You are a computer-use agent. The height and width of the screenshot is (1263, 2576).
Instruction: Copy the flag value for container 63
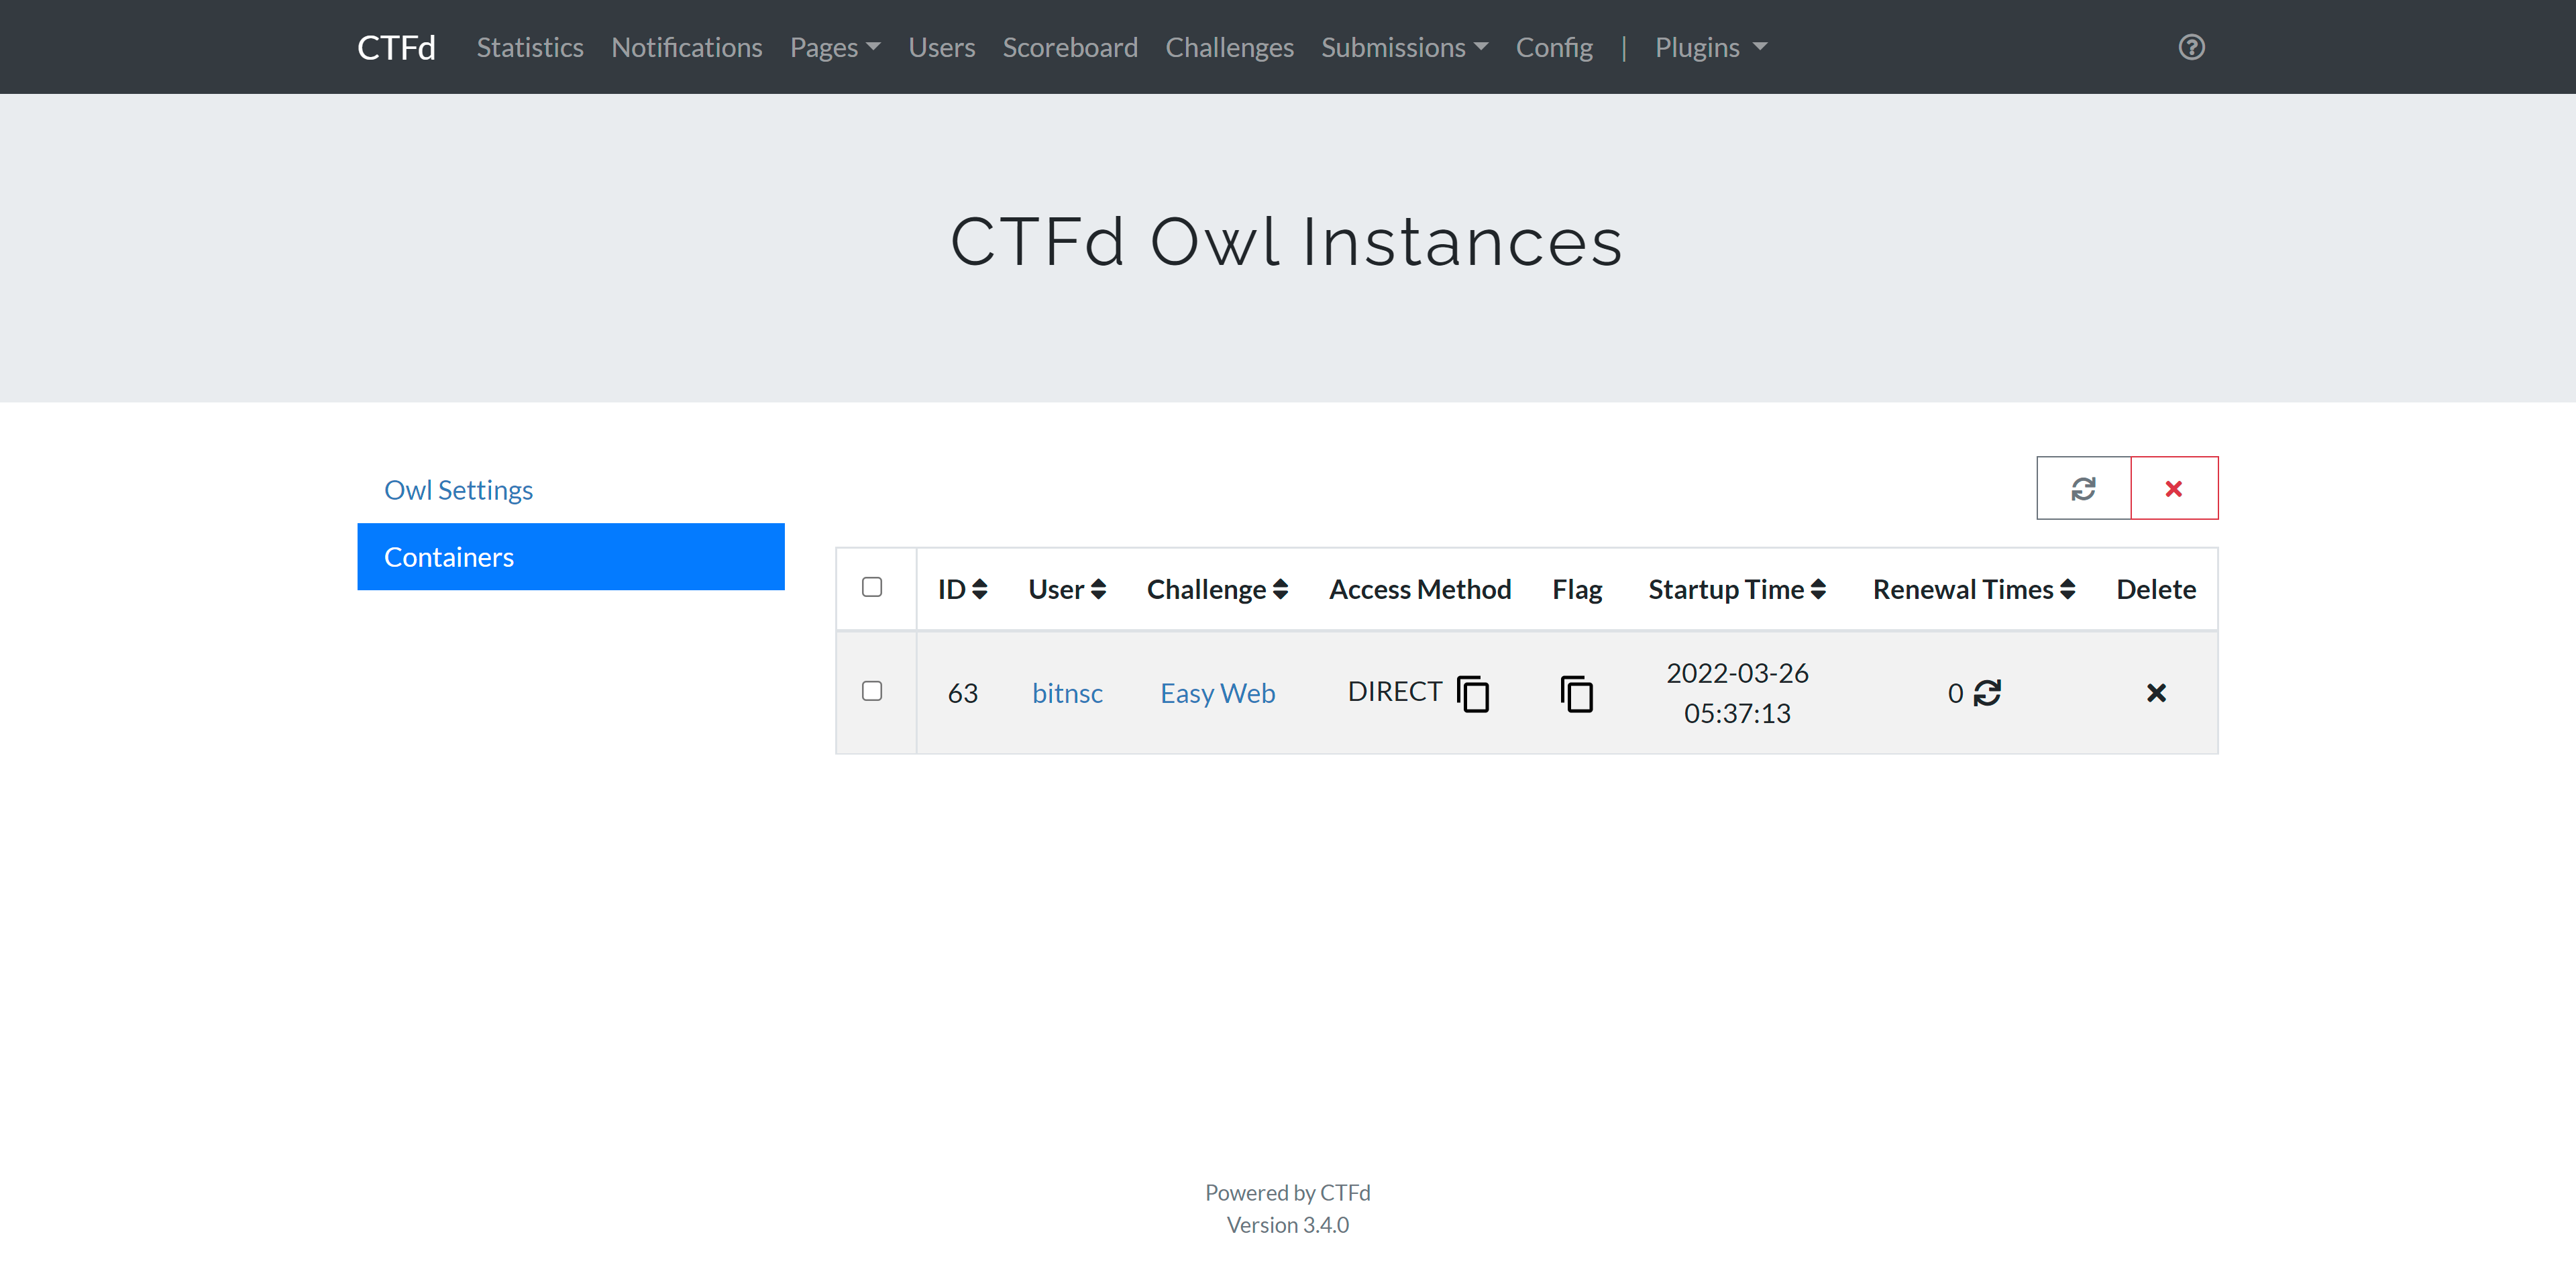1576,692
